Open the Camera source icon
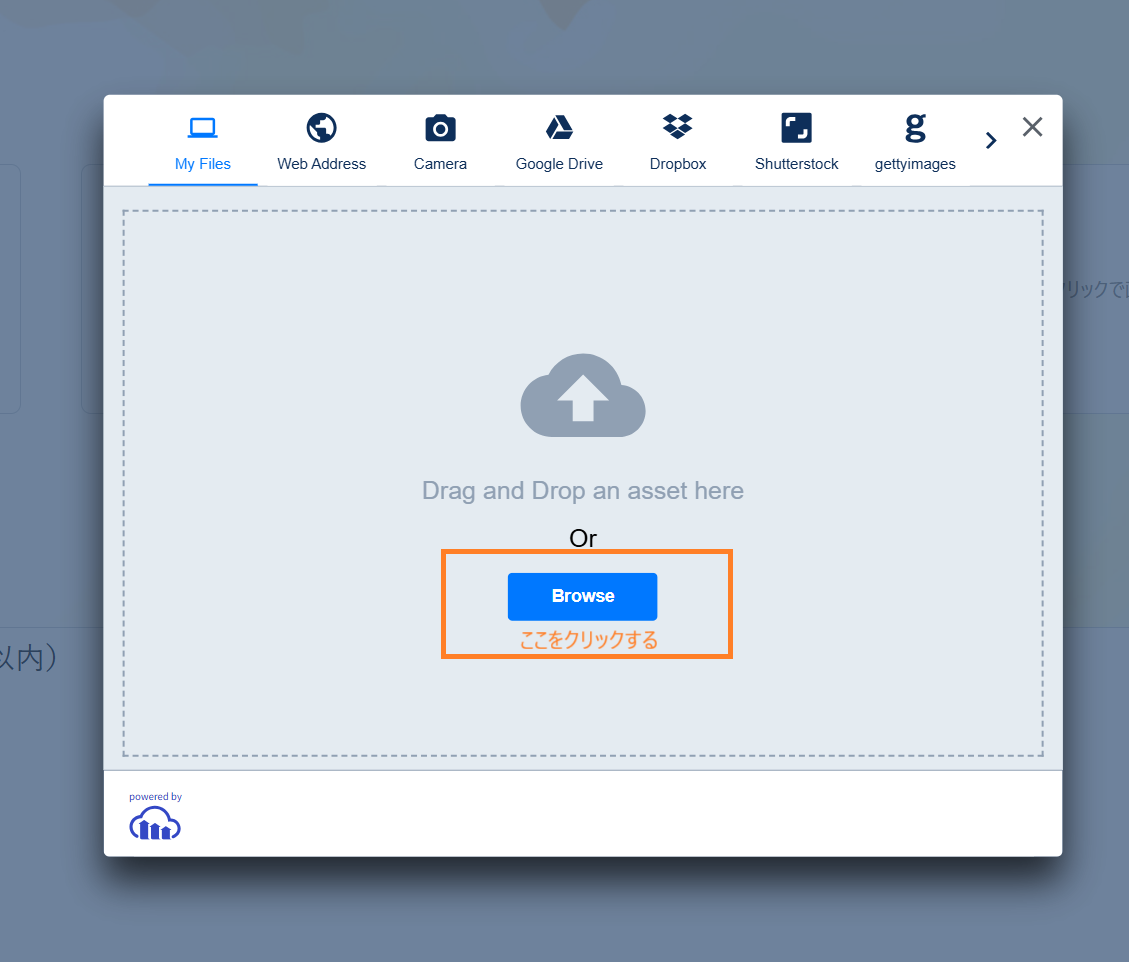The width and height of the screenshot is (1129, 962). pyautogui.click(x=440, y=128)
